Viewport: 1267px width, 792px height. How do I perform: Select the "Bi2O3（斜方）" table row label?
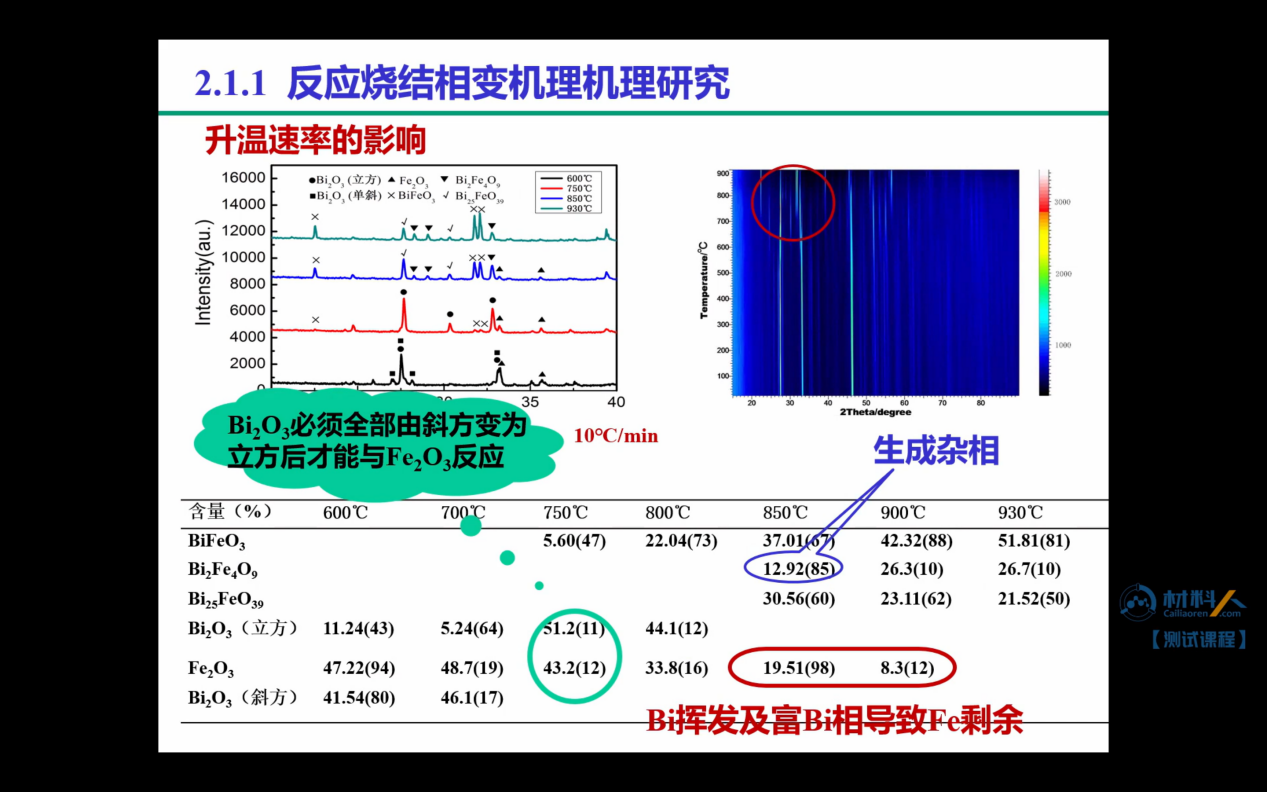[x=244, y=697]
